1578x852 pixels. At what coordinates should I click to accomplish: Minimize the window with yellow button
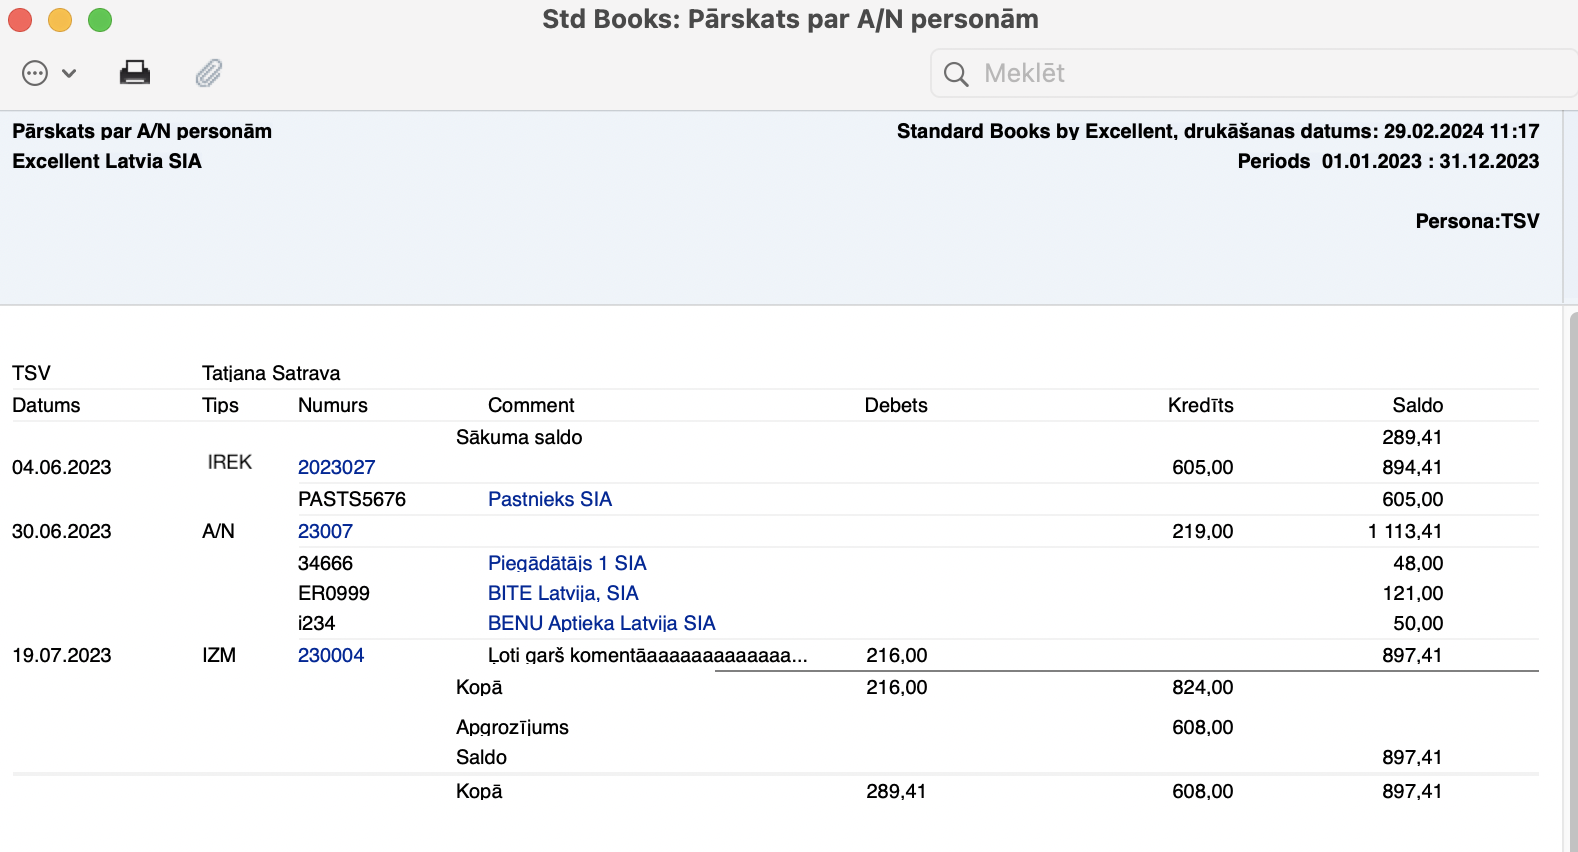(60, 20)
